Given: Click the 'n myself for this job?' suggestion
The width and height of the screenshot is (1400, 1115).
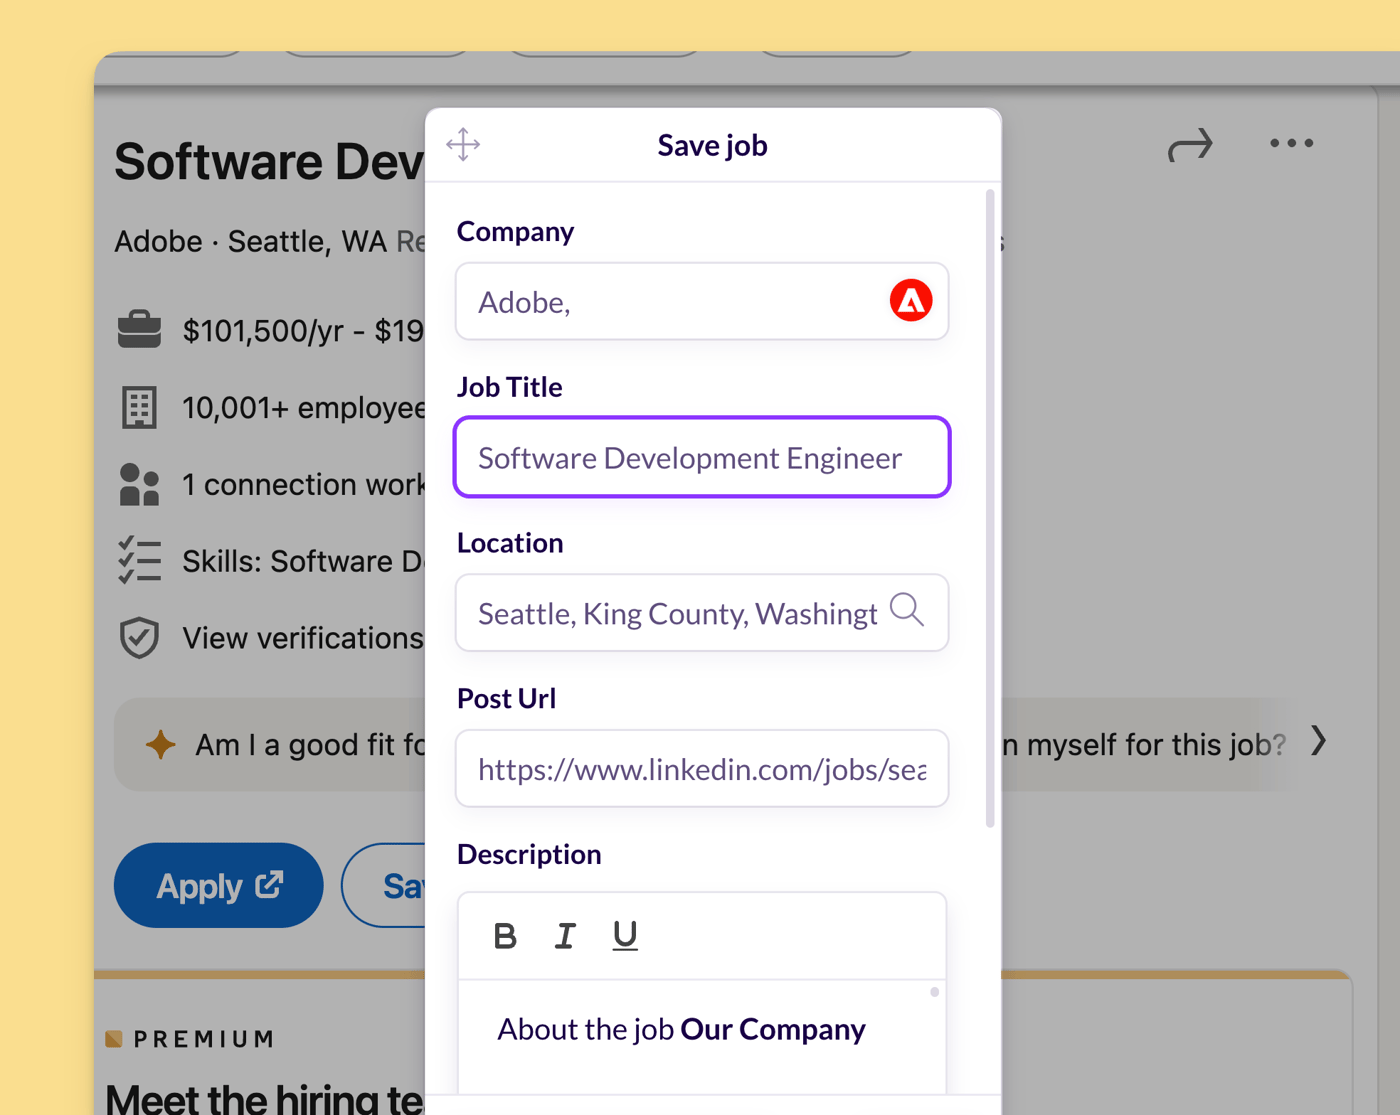Looking at the screenshot, I should click(1143, 744).
